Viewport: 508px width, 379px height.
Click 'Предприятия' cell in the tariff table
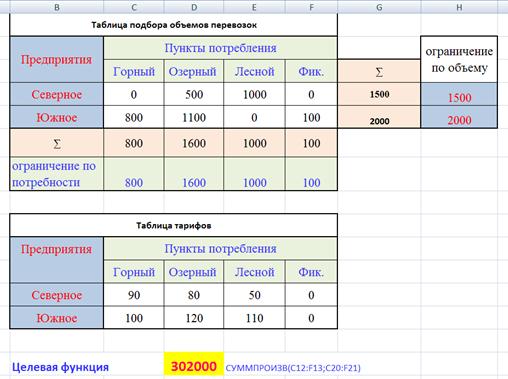tap(57, 260)
